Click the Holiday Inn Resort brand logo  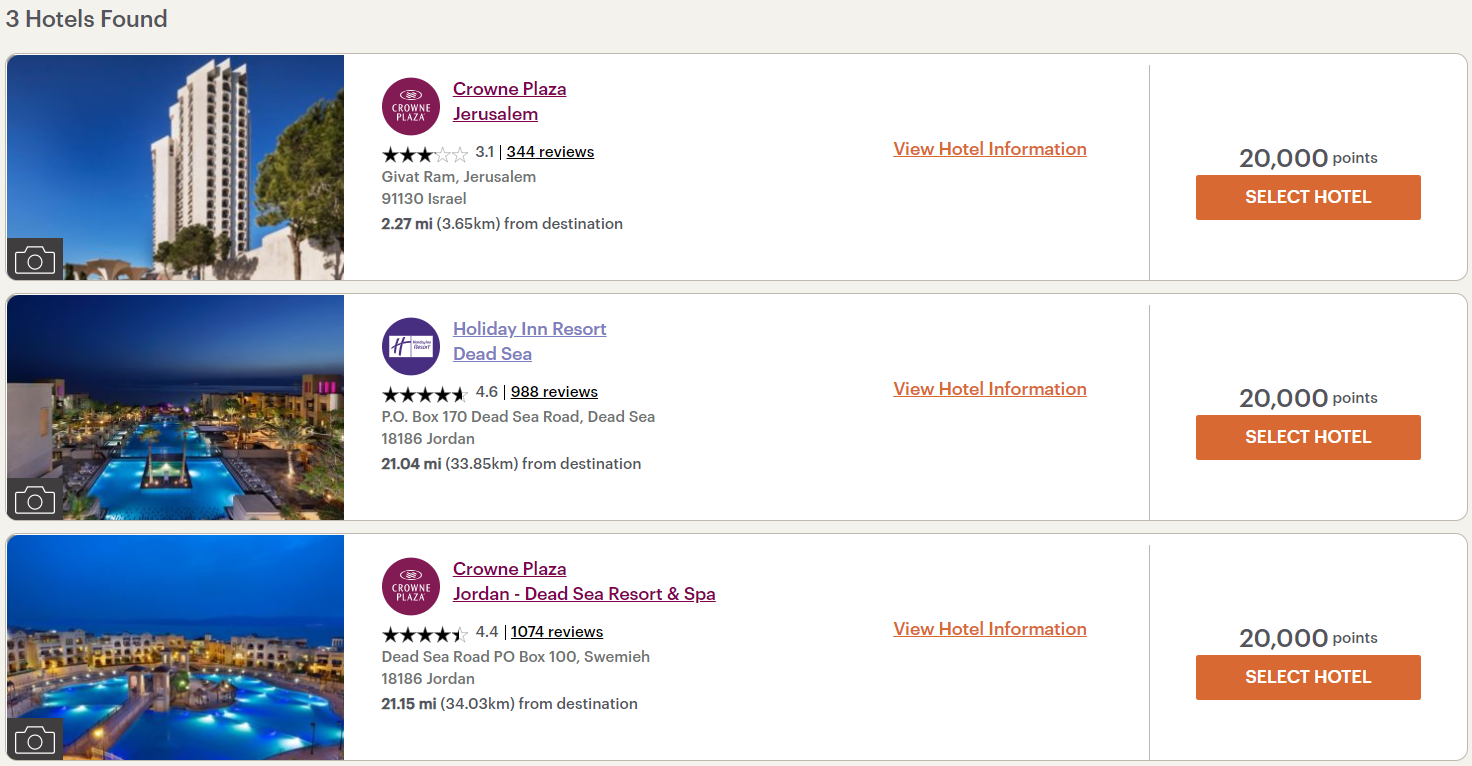pyautogui.click(x=411, y=346)
